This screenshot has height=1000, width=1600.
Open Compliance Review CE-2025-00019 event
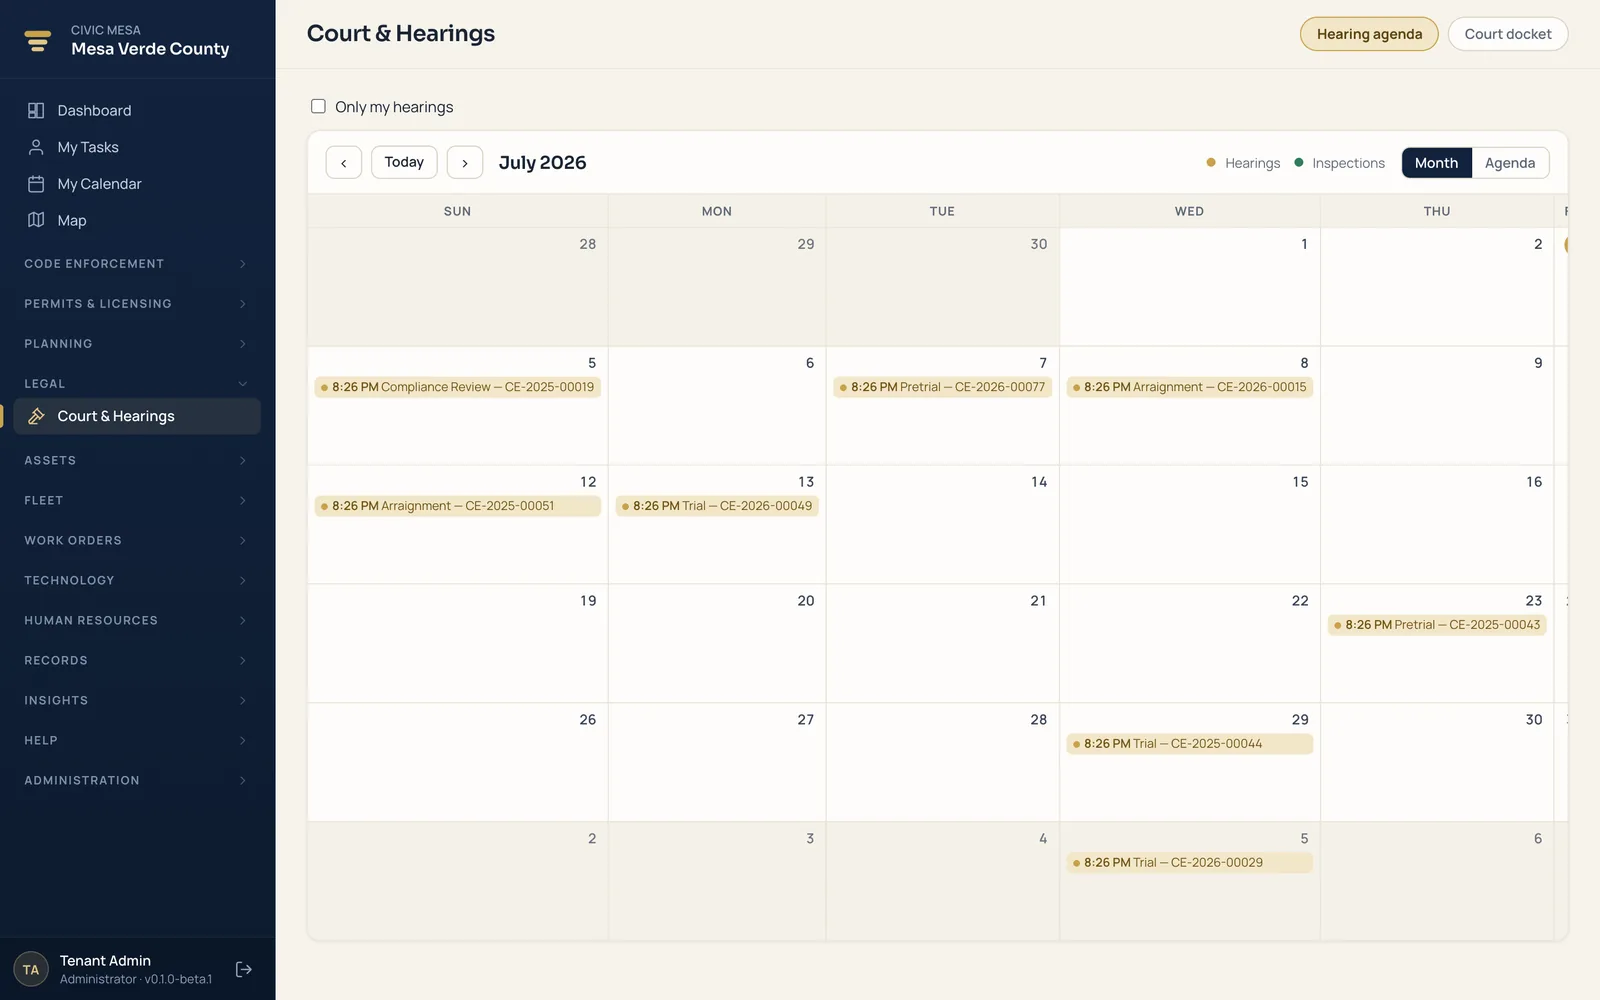coord(457,387)
